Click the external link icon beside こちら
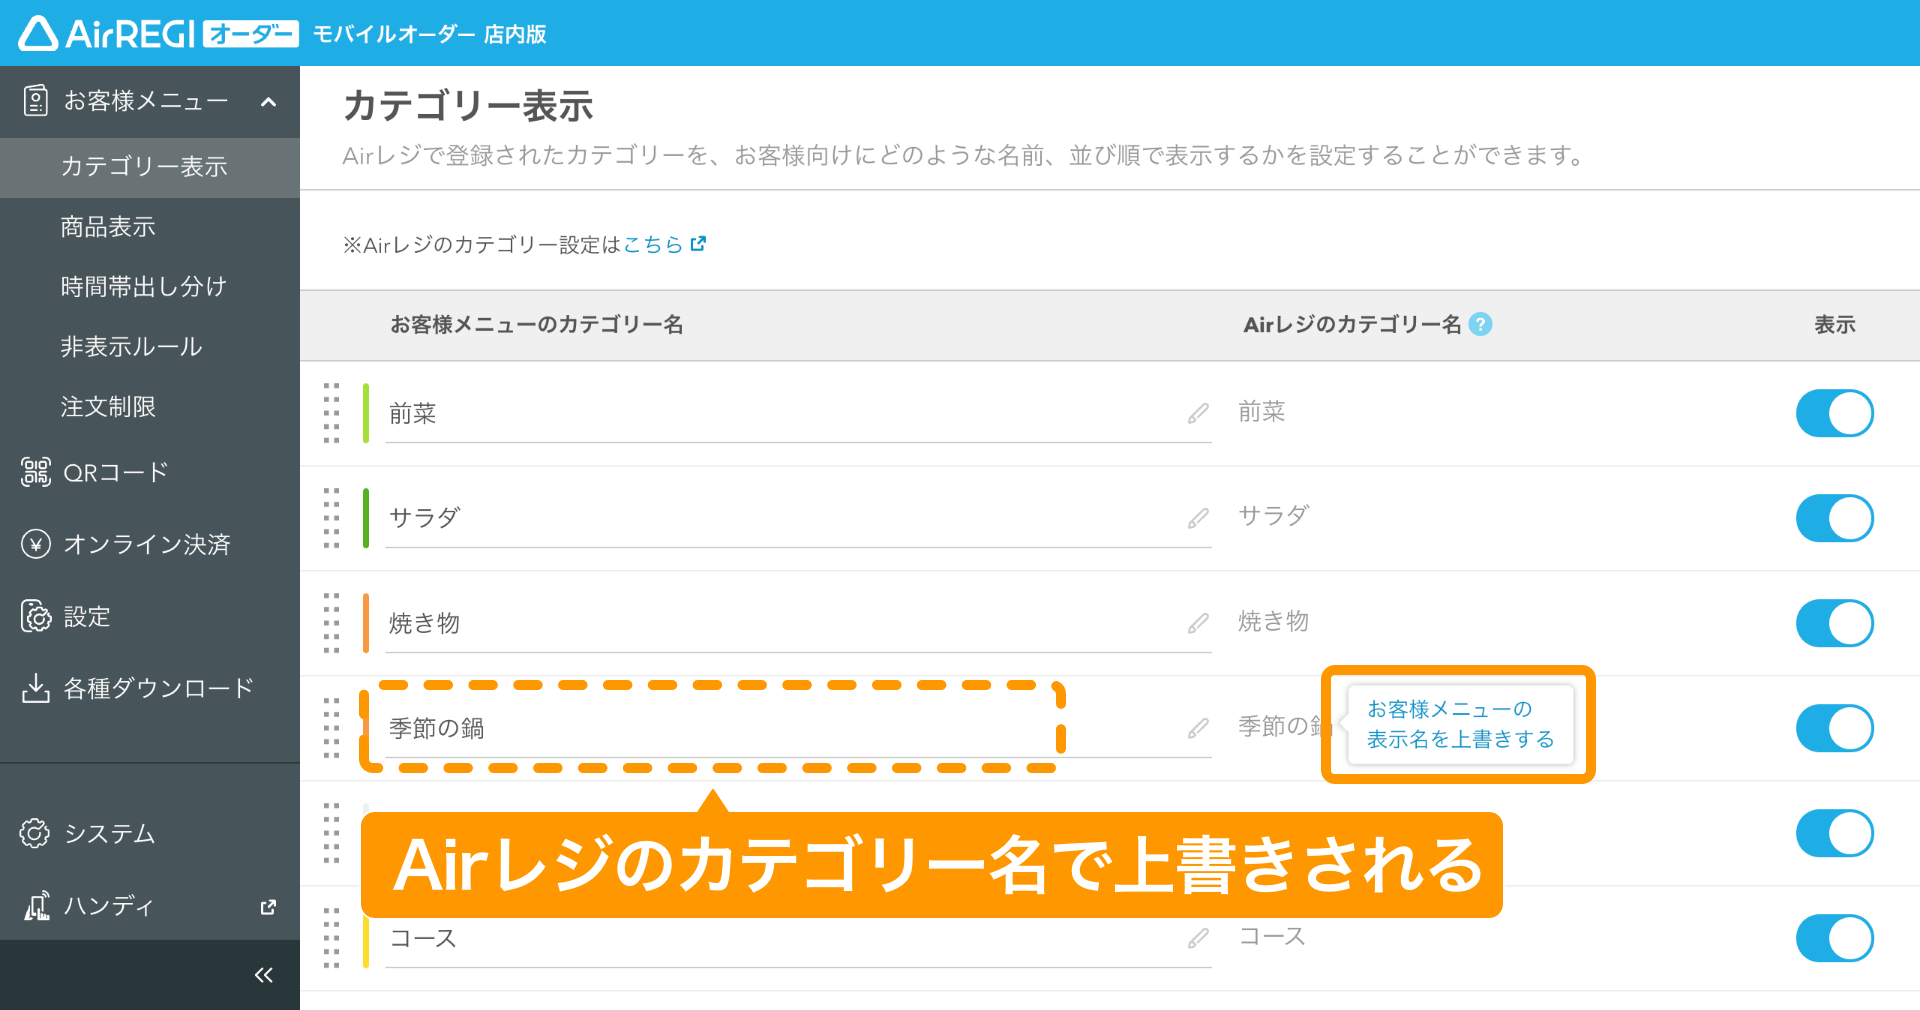The height and width of the screenshot is (1010, 1920). [x=698, y=243]
